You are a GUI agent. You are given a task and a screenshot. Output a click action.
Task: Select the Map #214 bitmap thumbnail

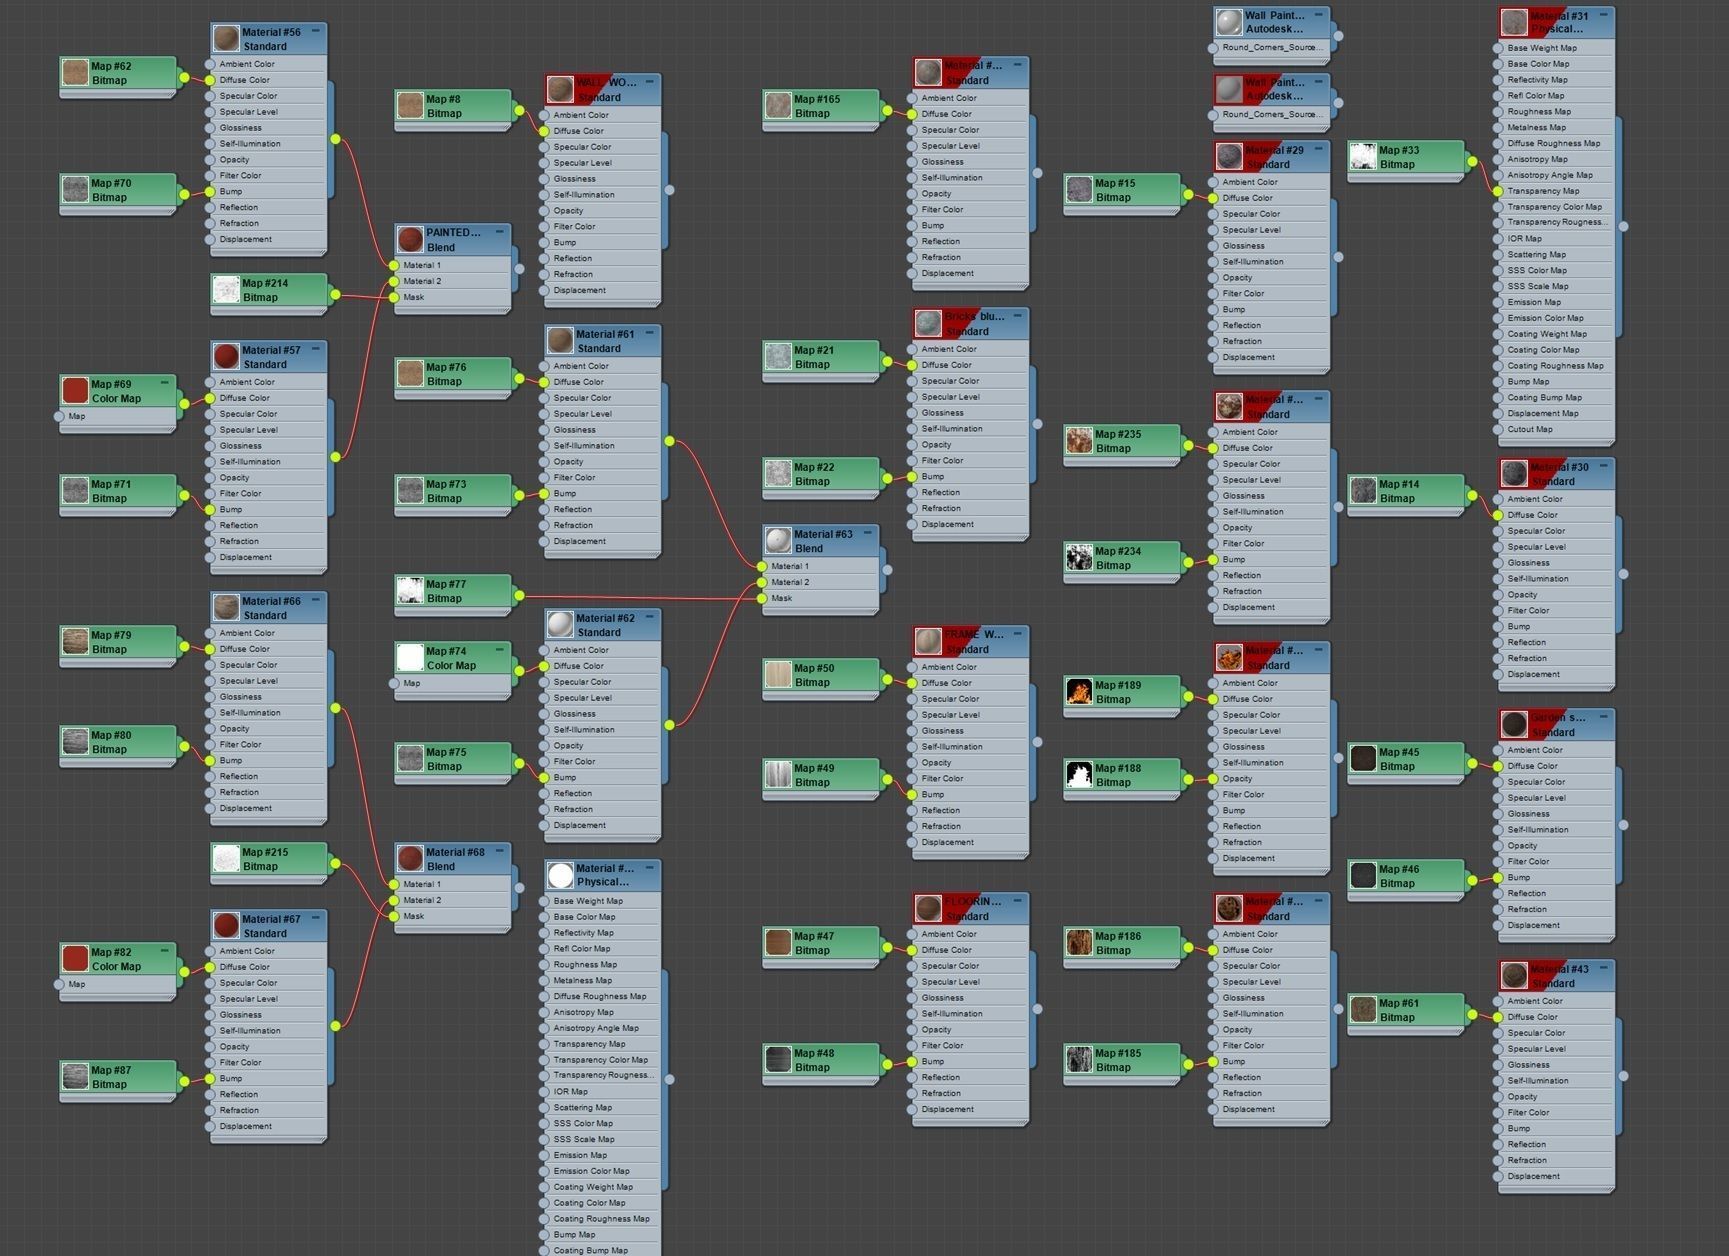click(226, 290)
